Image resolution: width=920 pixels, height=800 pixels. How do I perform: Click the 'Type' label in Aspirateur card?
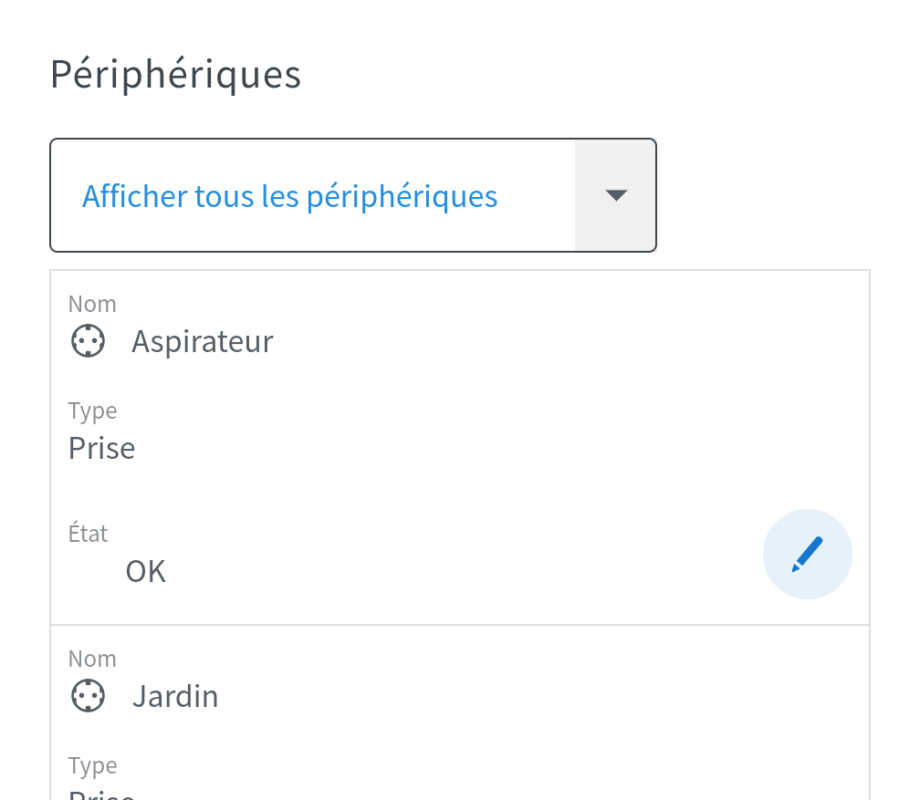[x=92, y=411]
